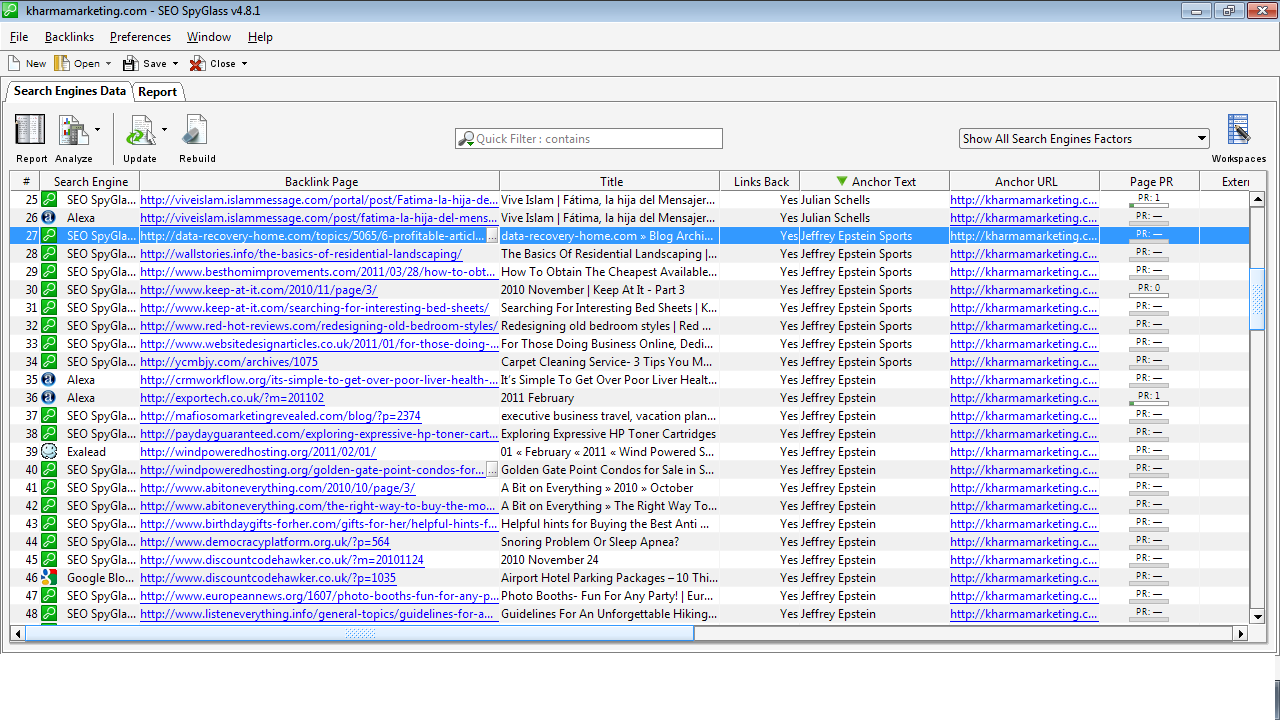The width and height of the screenshot is (1280, 720).
Task: Expand the Analyze dropdown arrow
Action: tap(97, 129)
